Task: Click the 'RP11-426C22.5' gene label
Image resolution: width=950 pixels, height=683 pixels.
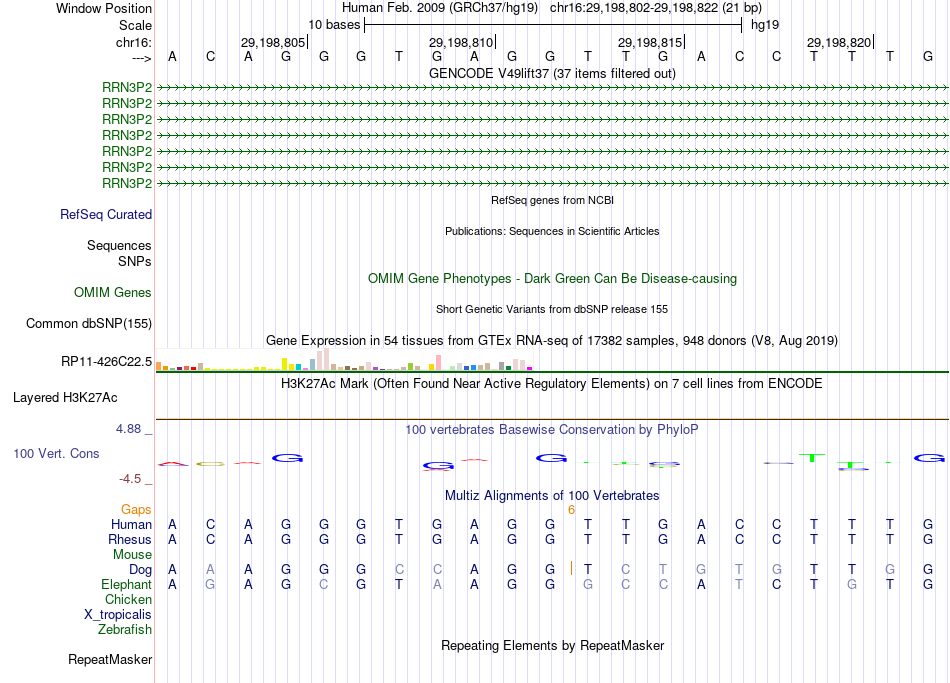Action: (107, 362)
